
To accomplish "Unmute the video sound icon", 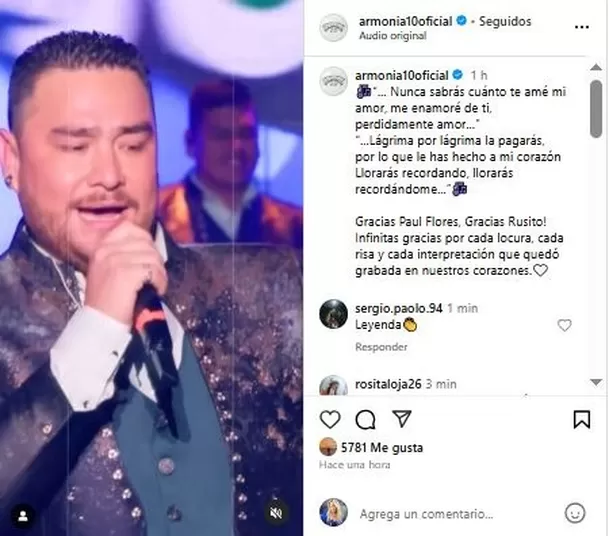I will point(275,513).
